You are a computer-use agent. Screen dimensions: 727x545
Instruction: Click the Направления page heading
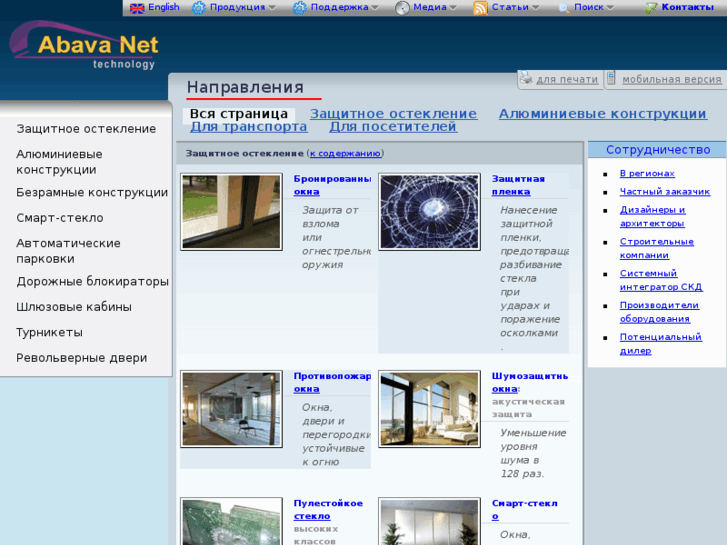(245, 87)
